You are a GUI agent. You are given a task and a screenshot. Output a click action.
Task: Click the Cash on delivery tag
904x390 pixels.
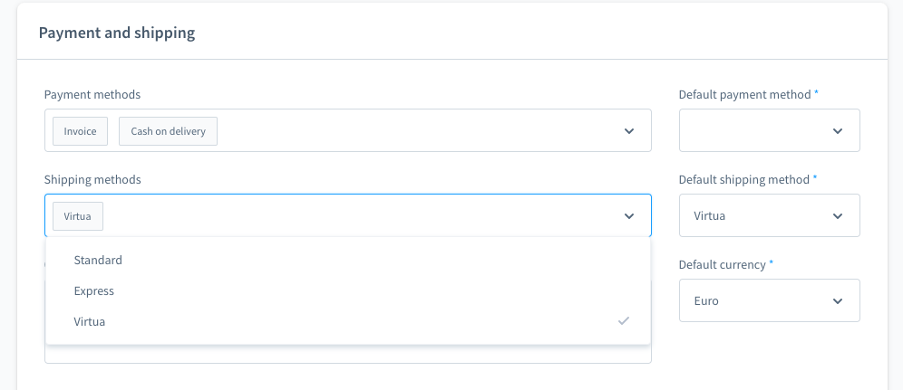[x=168, y=131]
